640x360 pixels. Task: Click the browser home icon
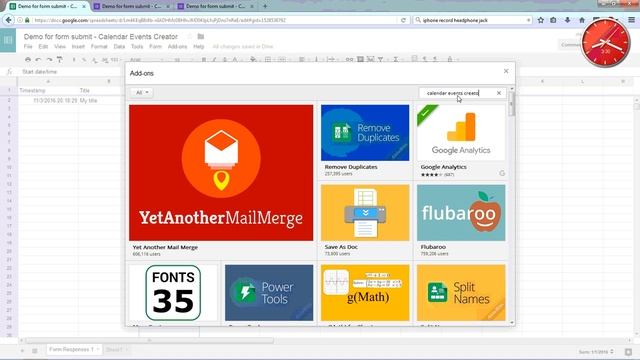coord(582,20)
